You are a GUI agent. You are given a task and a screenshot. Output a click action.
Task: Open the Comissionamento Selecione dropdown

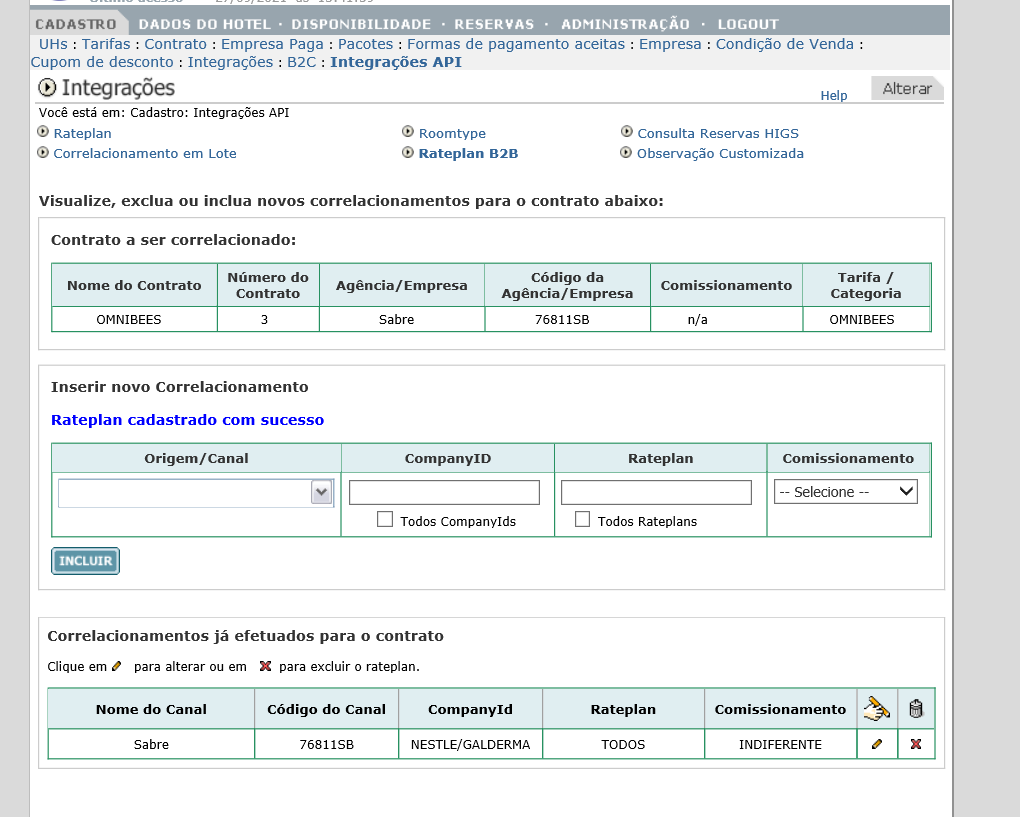point(846,492)
